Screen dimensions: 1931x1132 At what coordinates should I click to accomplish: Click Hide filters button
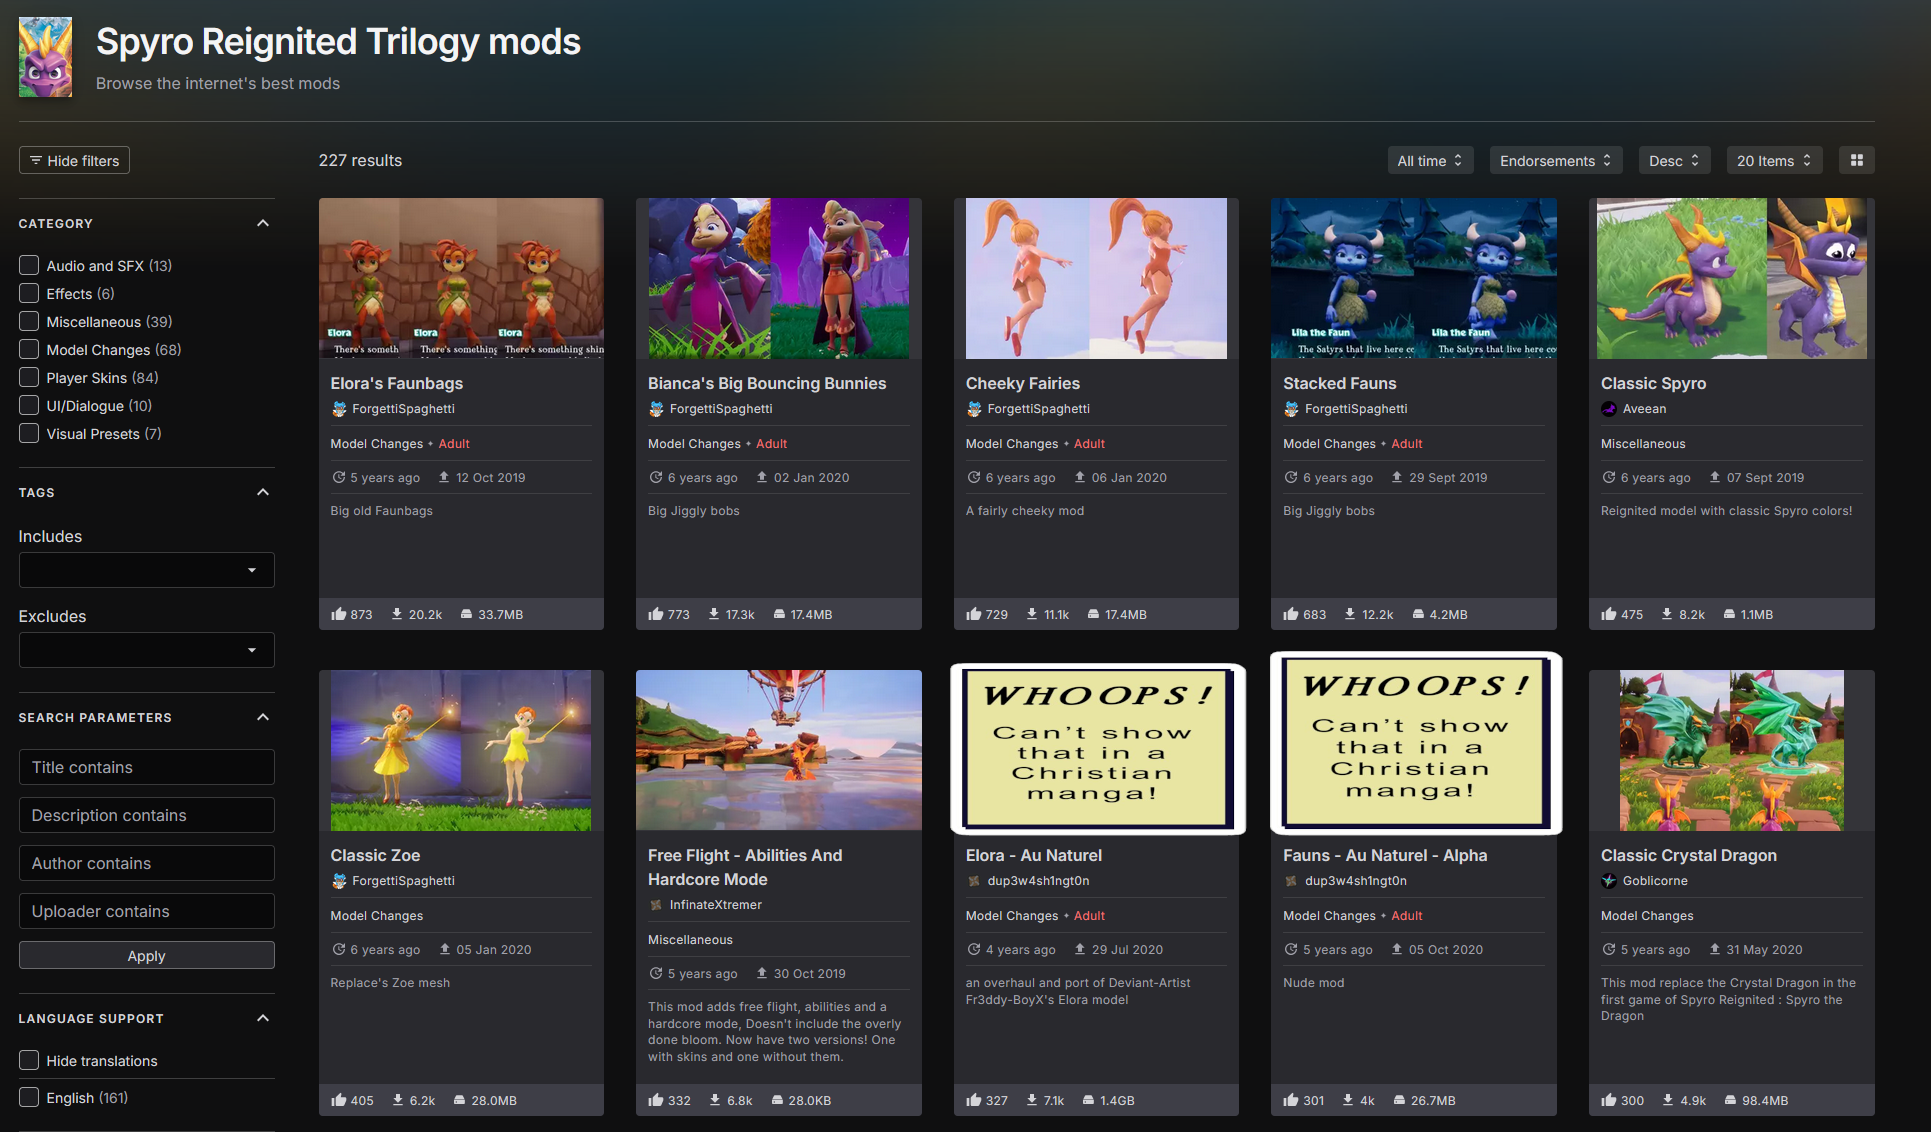click(74, 160)
